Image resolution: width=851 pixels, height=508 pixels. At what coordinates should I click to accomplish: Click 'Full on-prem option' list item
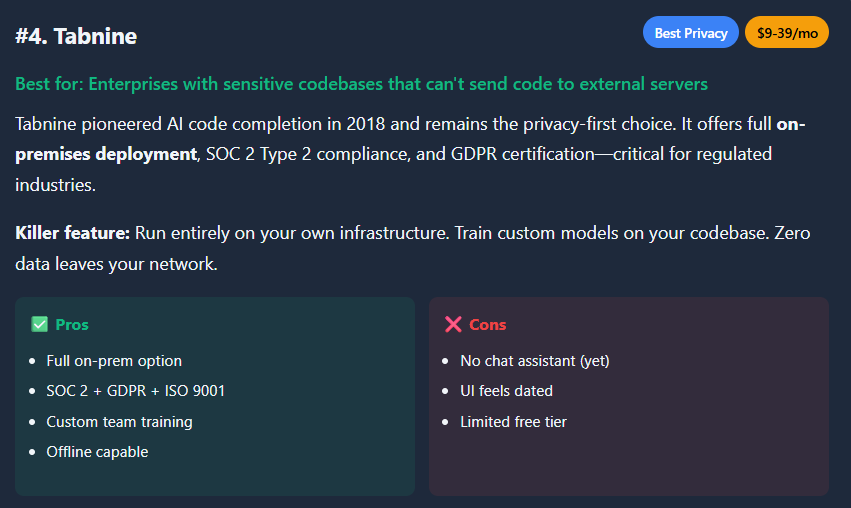point(114,360)
